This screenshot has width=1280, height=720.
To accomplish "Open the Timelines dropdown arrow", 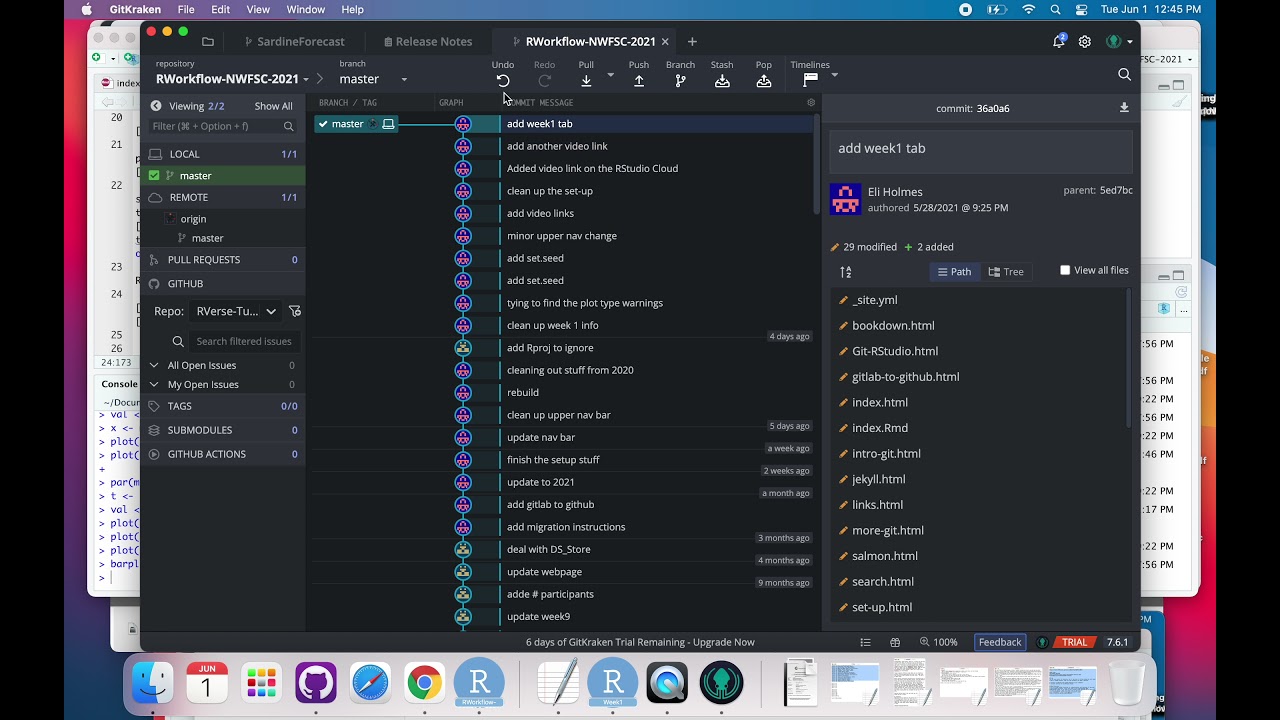I will pyautogui.click(x=834, y=75).
